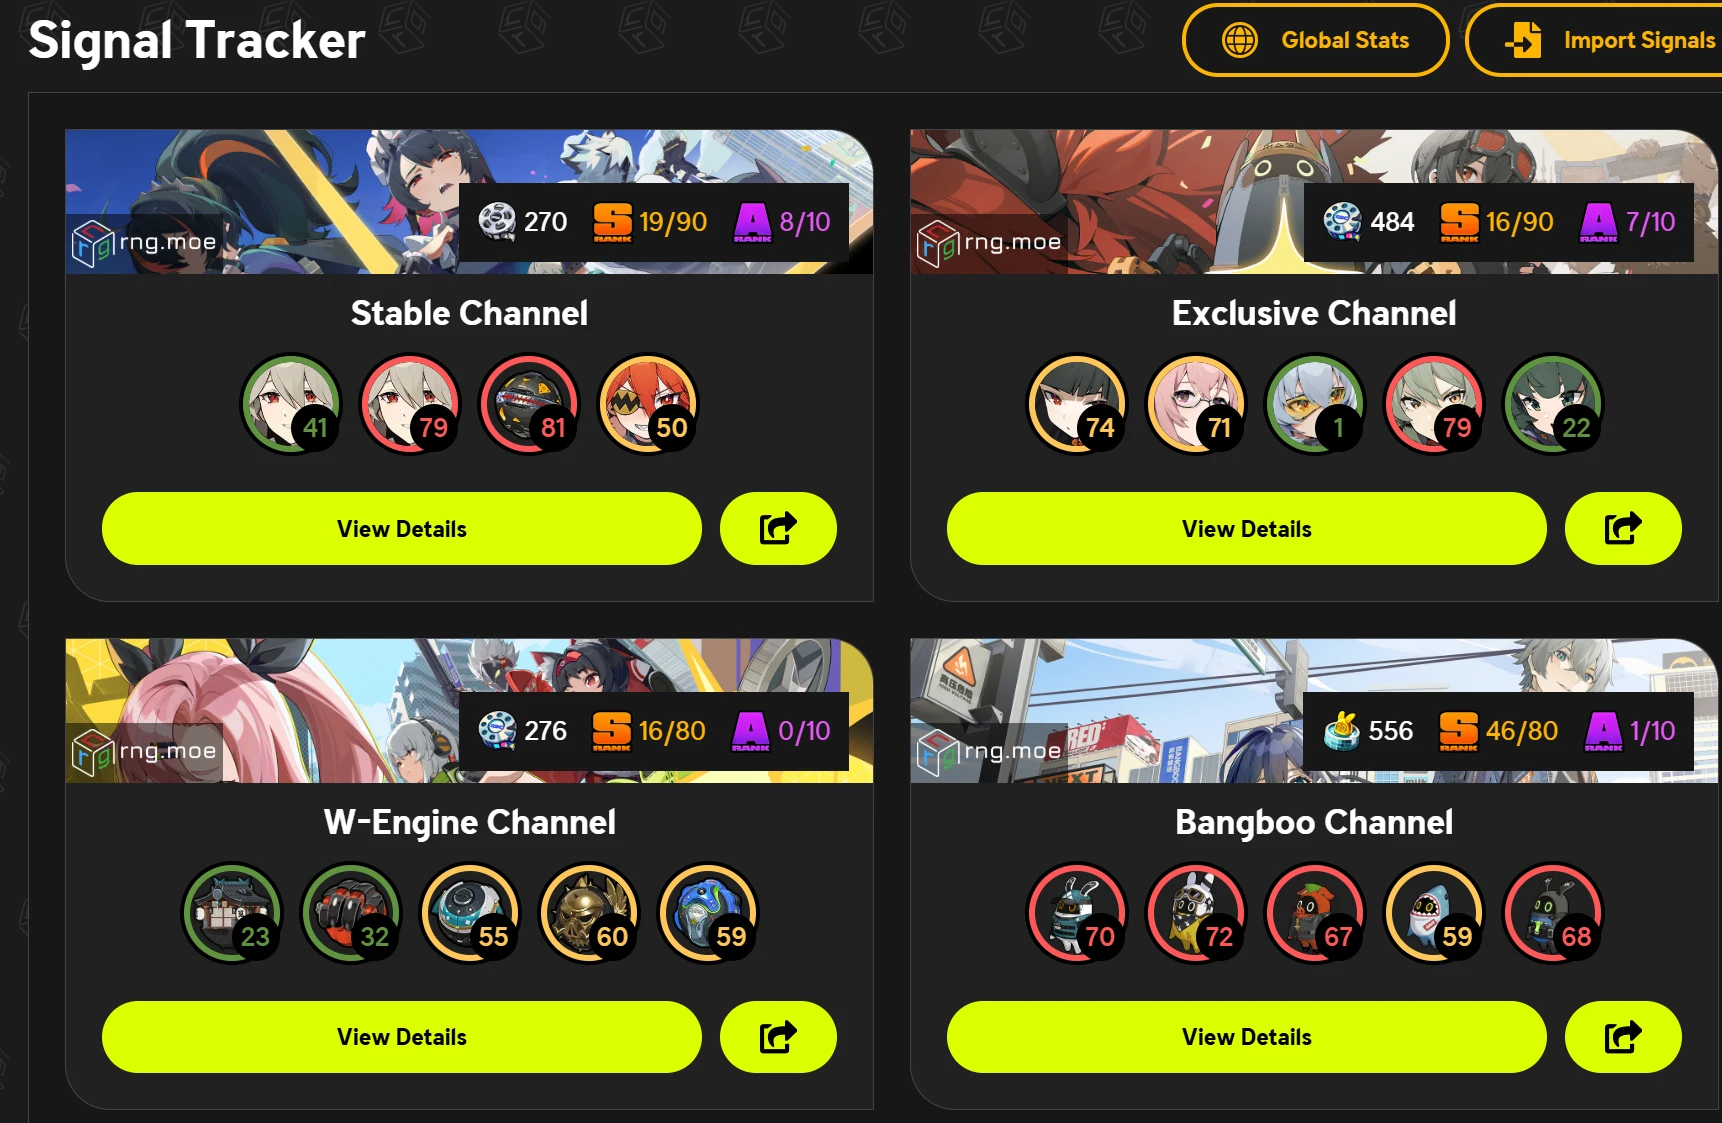
Task: Select Exclusive Channel avatar with pity 1
Action: point(1315,404)
